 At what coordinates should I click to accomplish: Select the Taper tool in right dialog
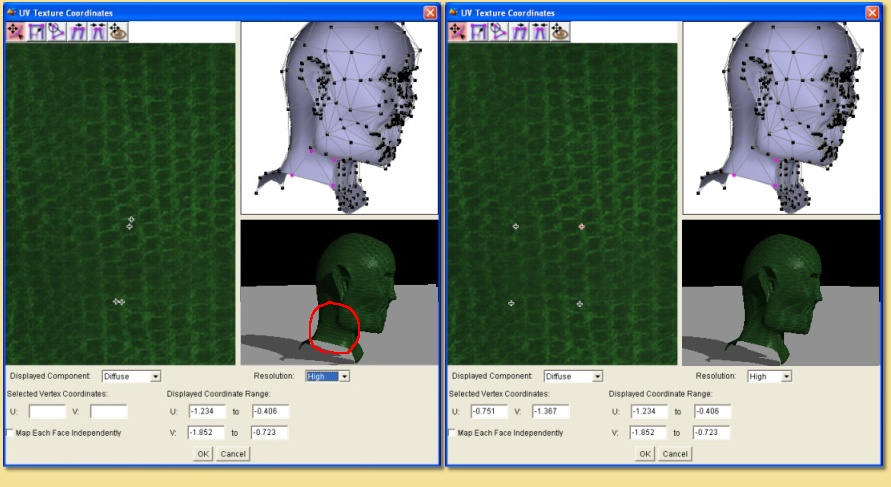541,32
